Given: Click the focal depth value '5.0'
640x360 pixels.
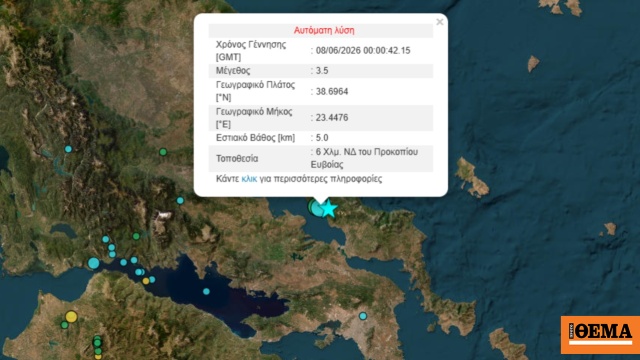Looking at the screenshot, I should [x=322, y=138].
